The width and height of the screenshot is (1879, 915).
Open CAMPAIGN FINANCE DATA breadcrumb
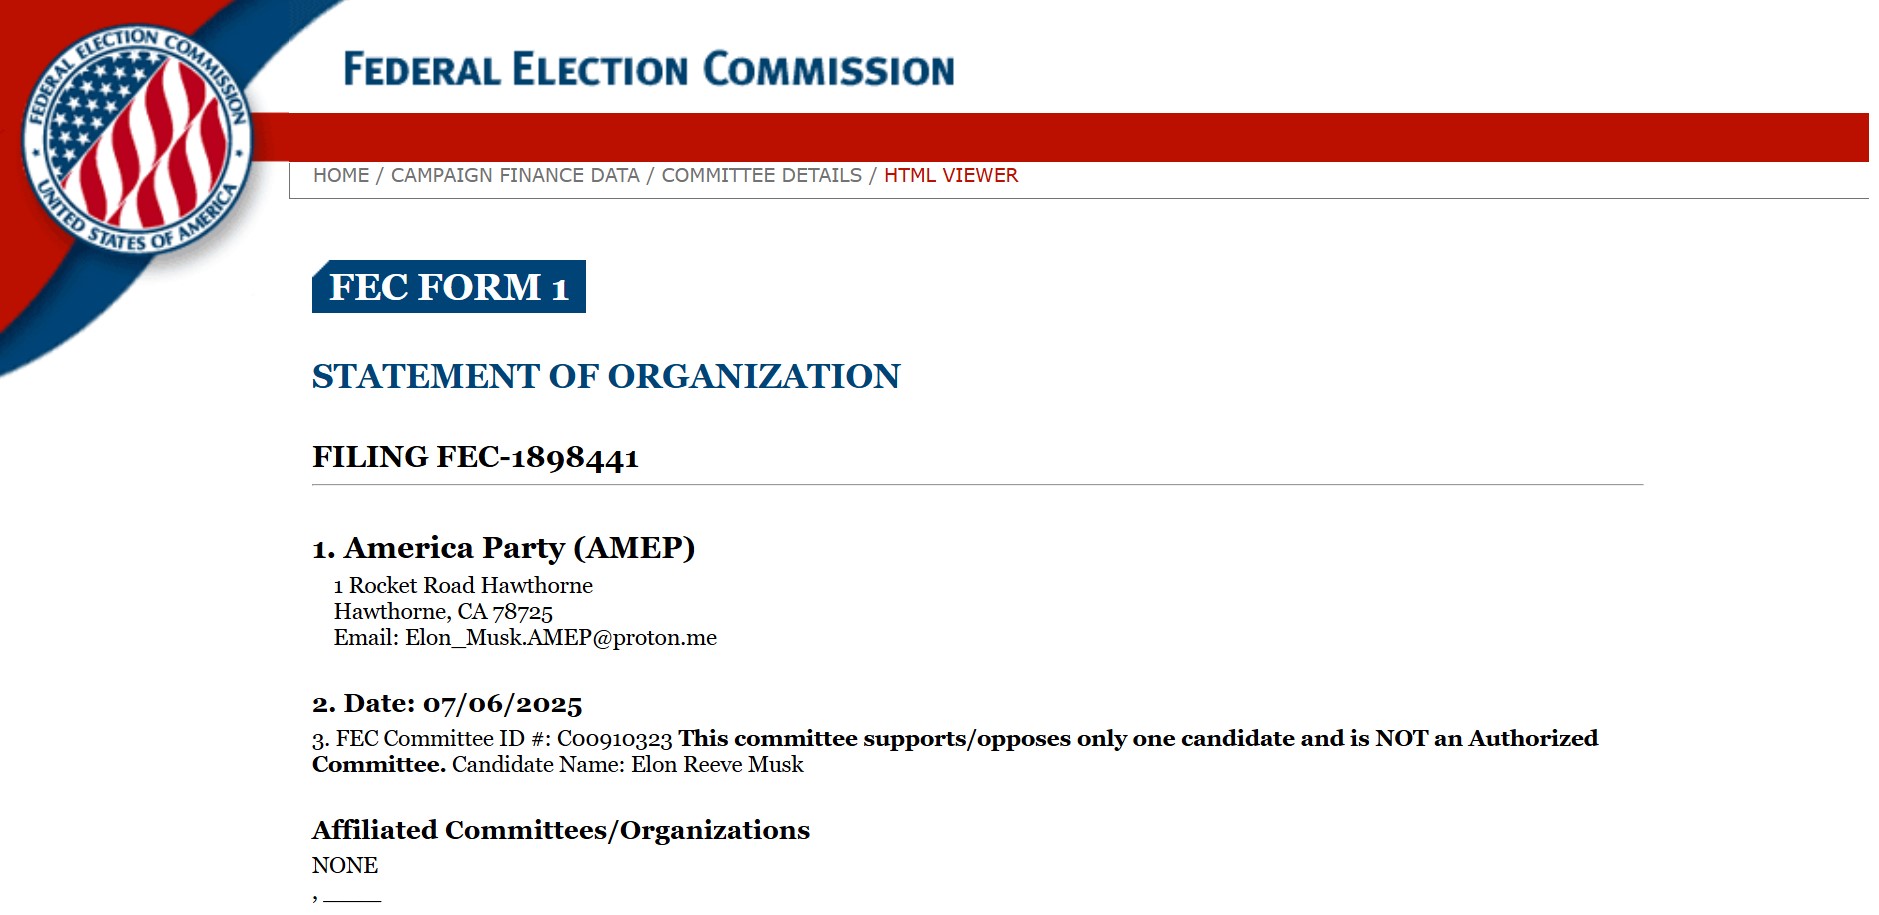(514, 175)
